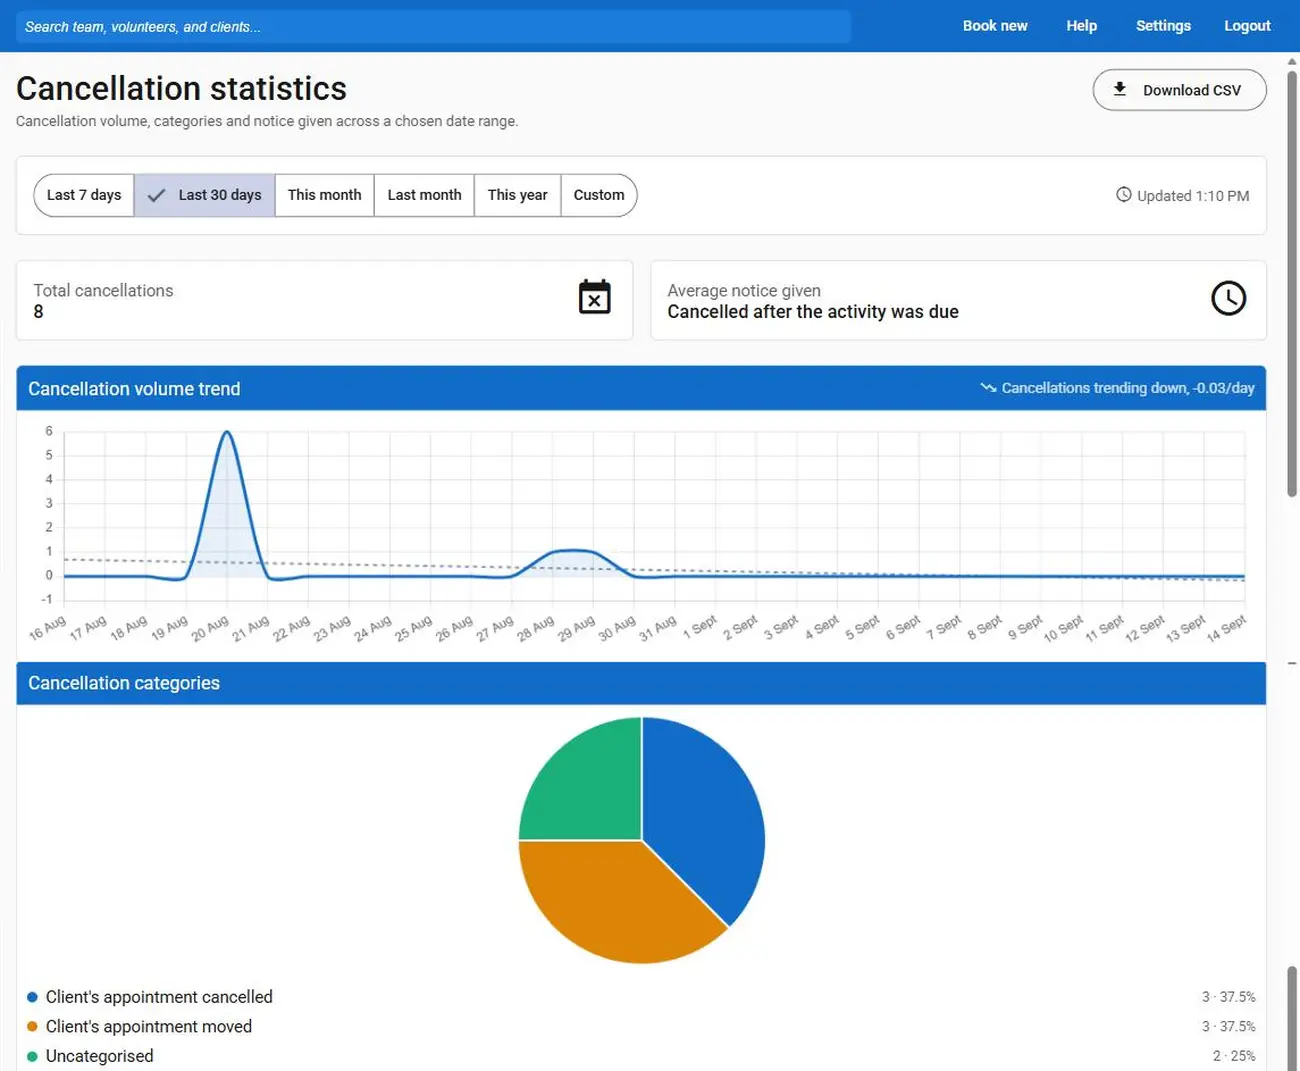Viewport: 1300px width, 1071px height.
Task: Click the clock icon in Average notice card
Action: (1228, 298)
